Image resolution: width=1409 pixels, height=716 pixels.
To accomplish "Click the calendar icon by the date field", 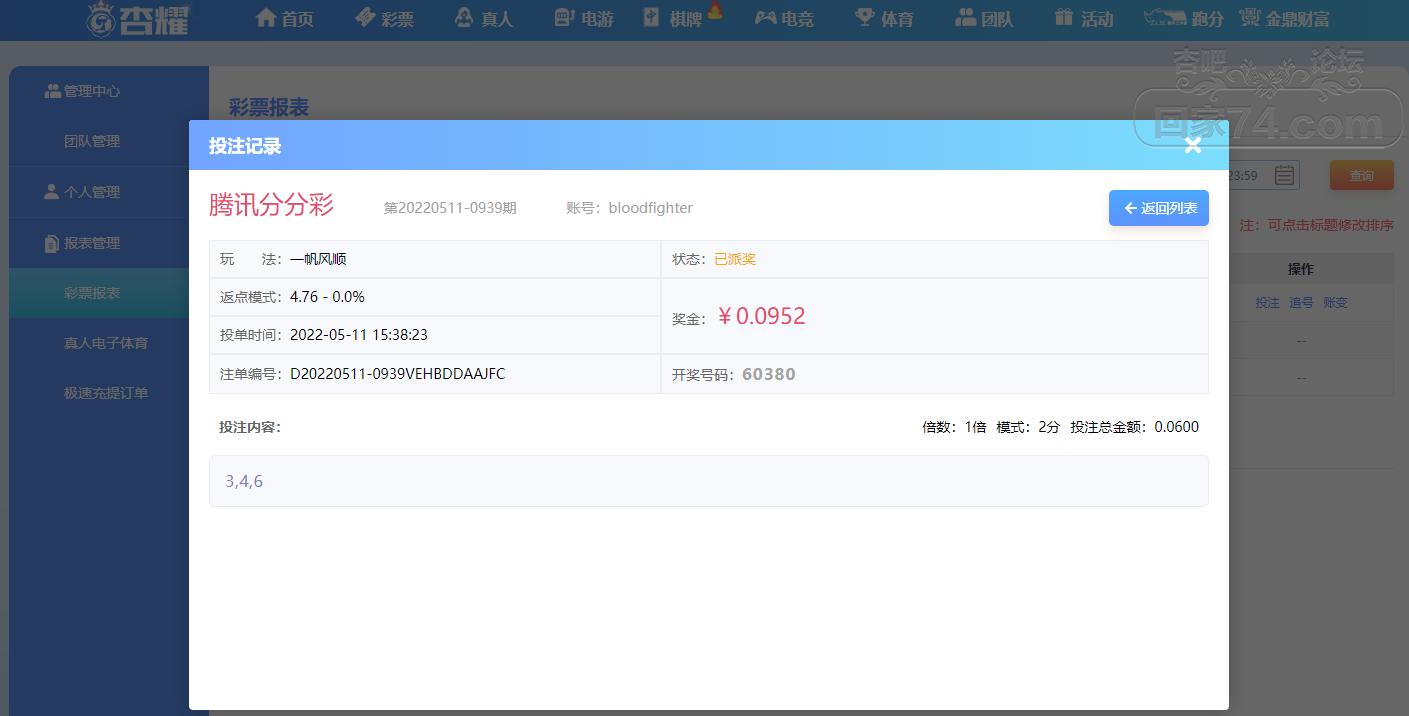I will (x=1284, y=176).
